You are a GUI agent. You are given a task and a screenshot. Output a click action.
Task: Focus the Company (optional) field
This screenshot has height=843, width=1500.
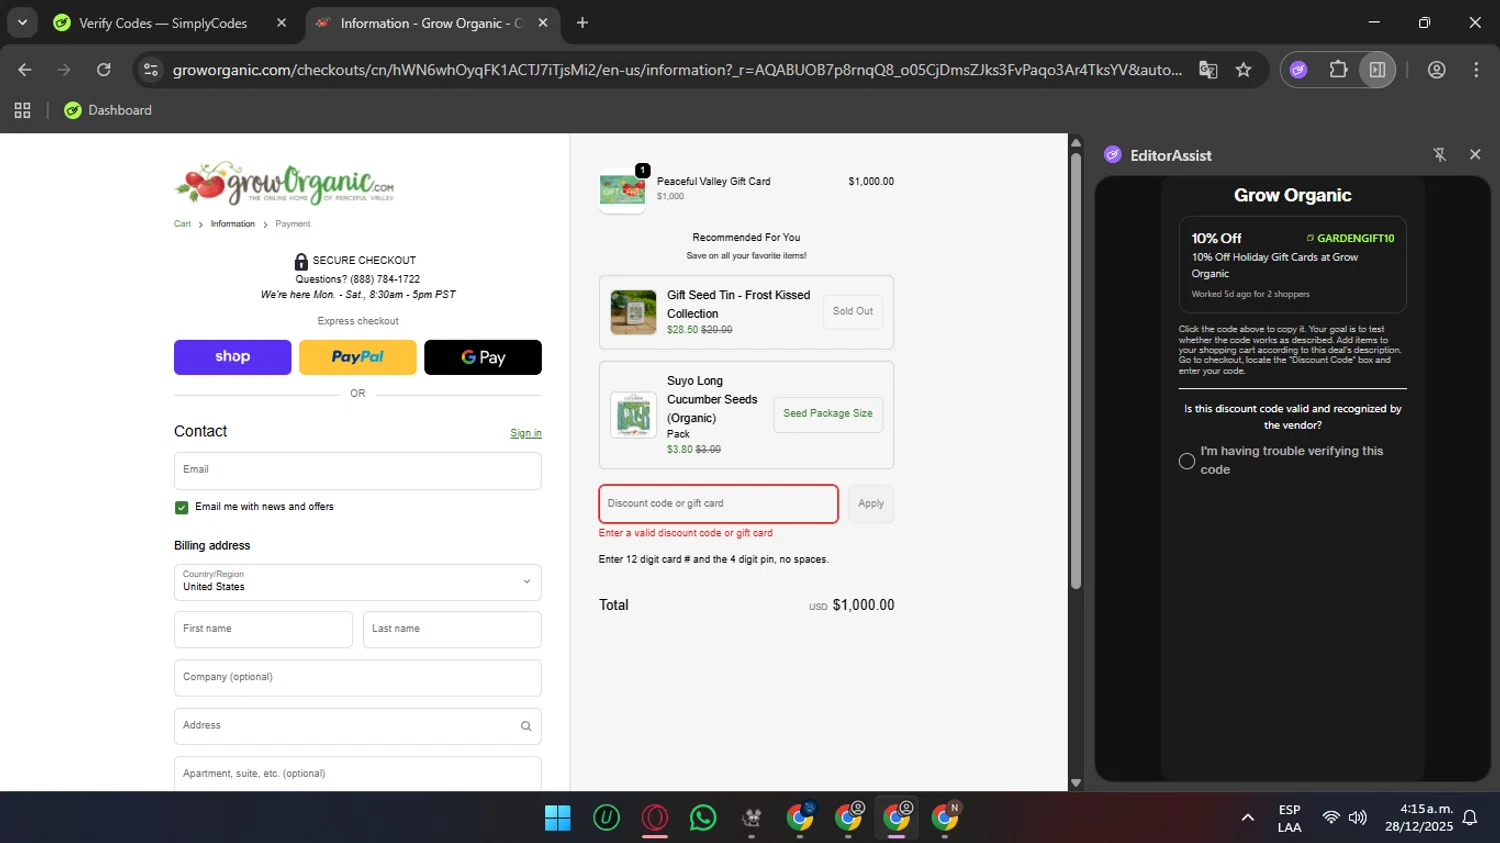pos(358,678)
